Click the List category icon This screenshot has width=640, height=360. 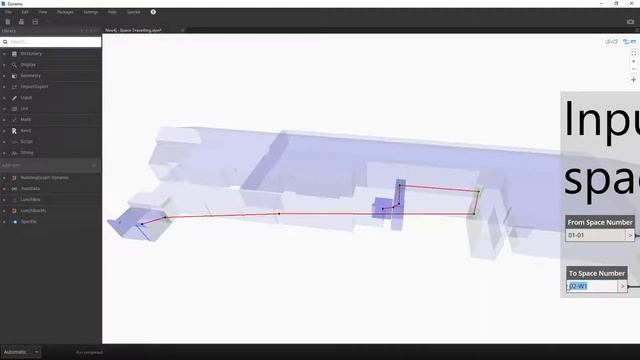tap(14, 109)
